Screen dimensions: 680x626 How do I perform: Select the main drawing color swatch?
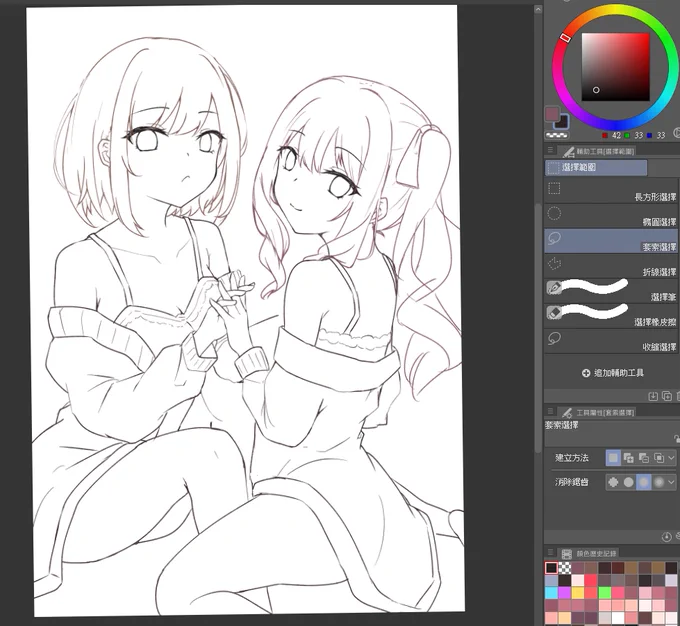[552, 114]
